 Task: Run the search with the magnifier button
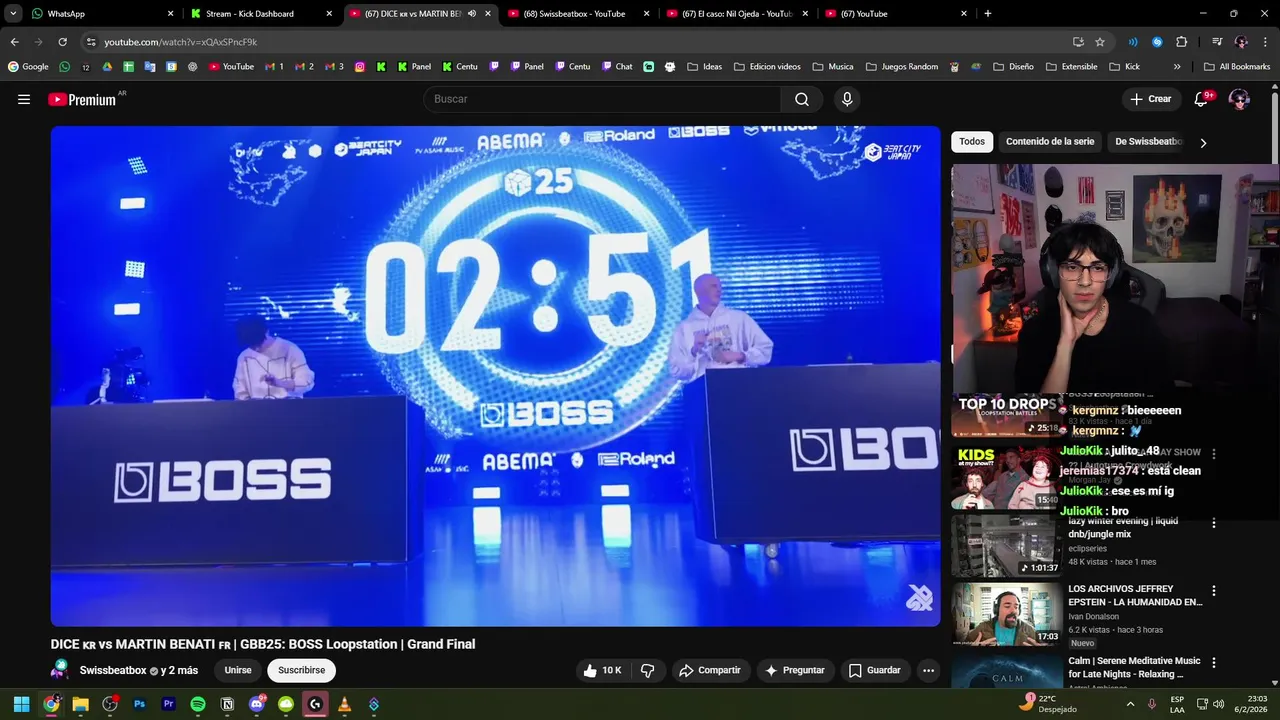[x=801, y=99]
